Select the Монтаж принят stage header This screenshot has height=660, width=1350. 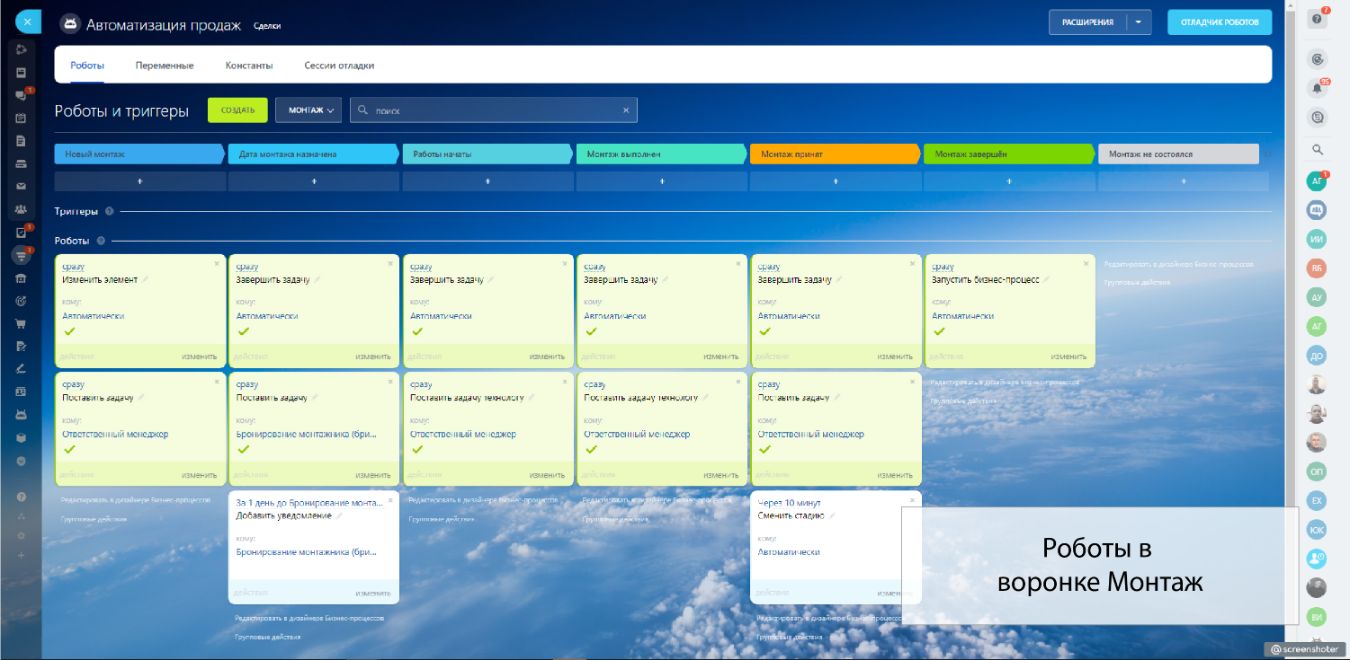pyautogui.click(x=834, y=154)
